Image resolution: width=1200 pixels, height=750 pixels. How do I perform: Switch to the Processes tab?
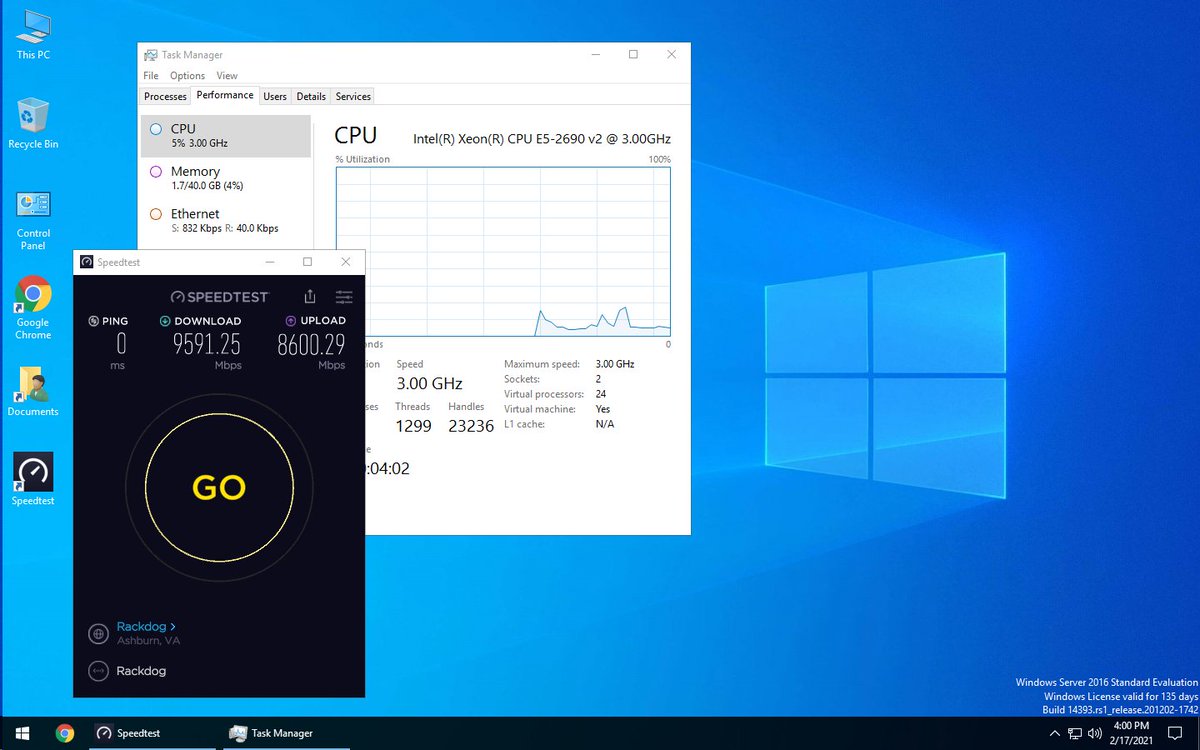(165, 96)
